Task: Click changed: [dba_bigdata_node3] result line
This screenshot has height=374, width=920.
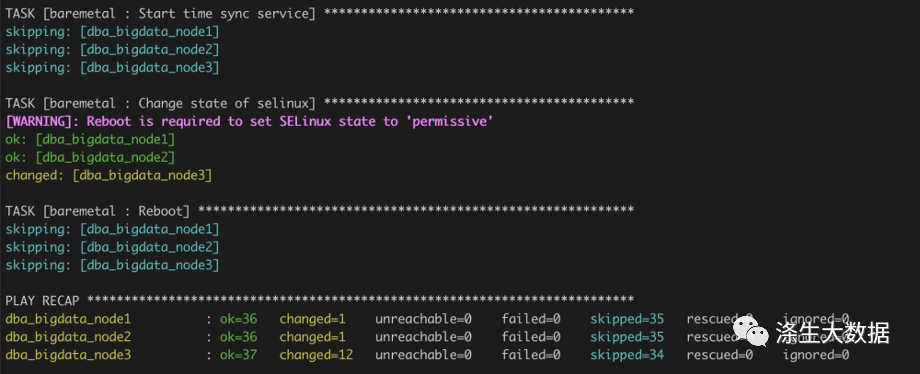Action: [109, 176]
